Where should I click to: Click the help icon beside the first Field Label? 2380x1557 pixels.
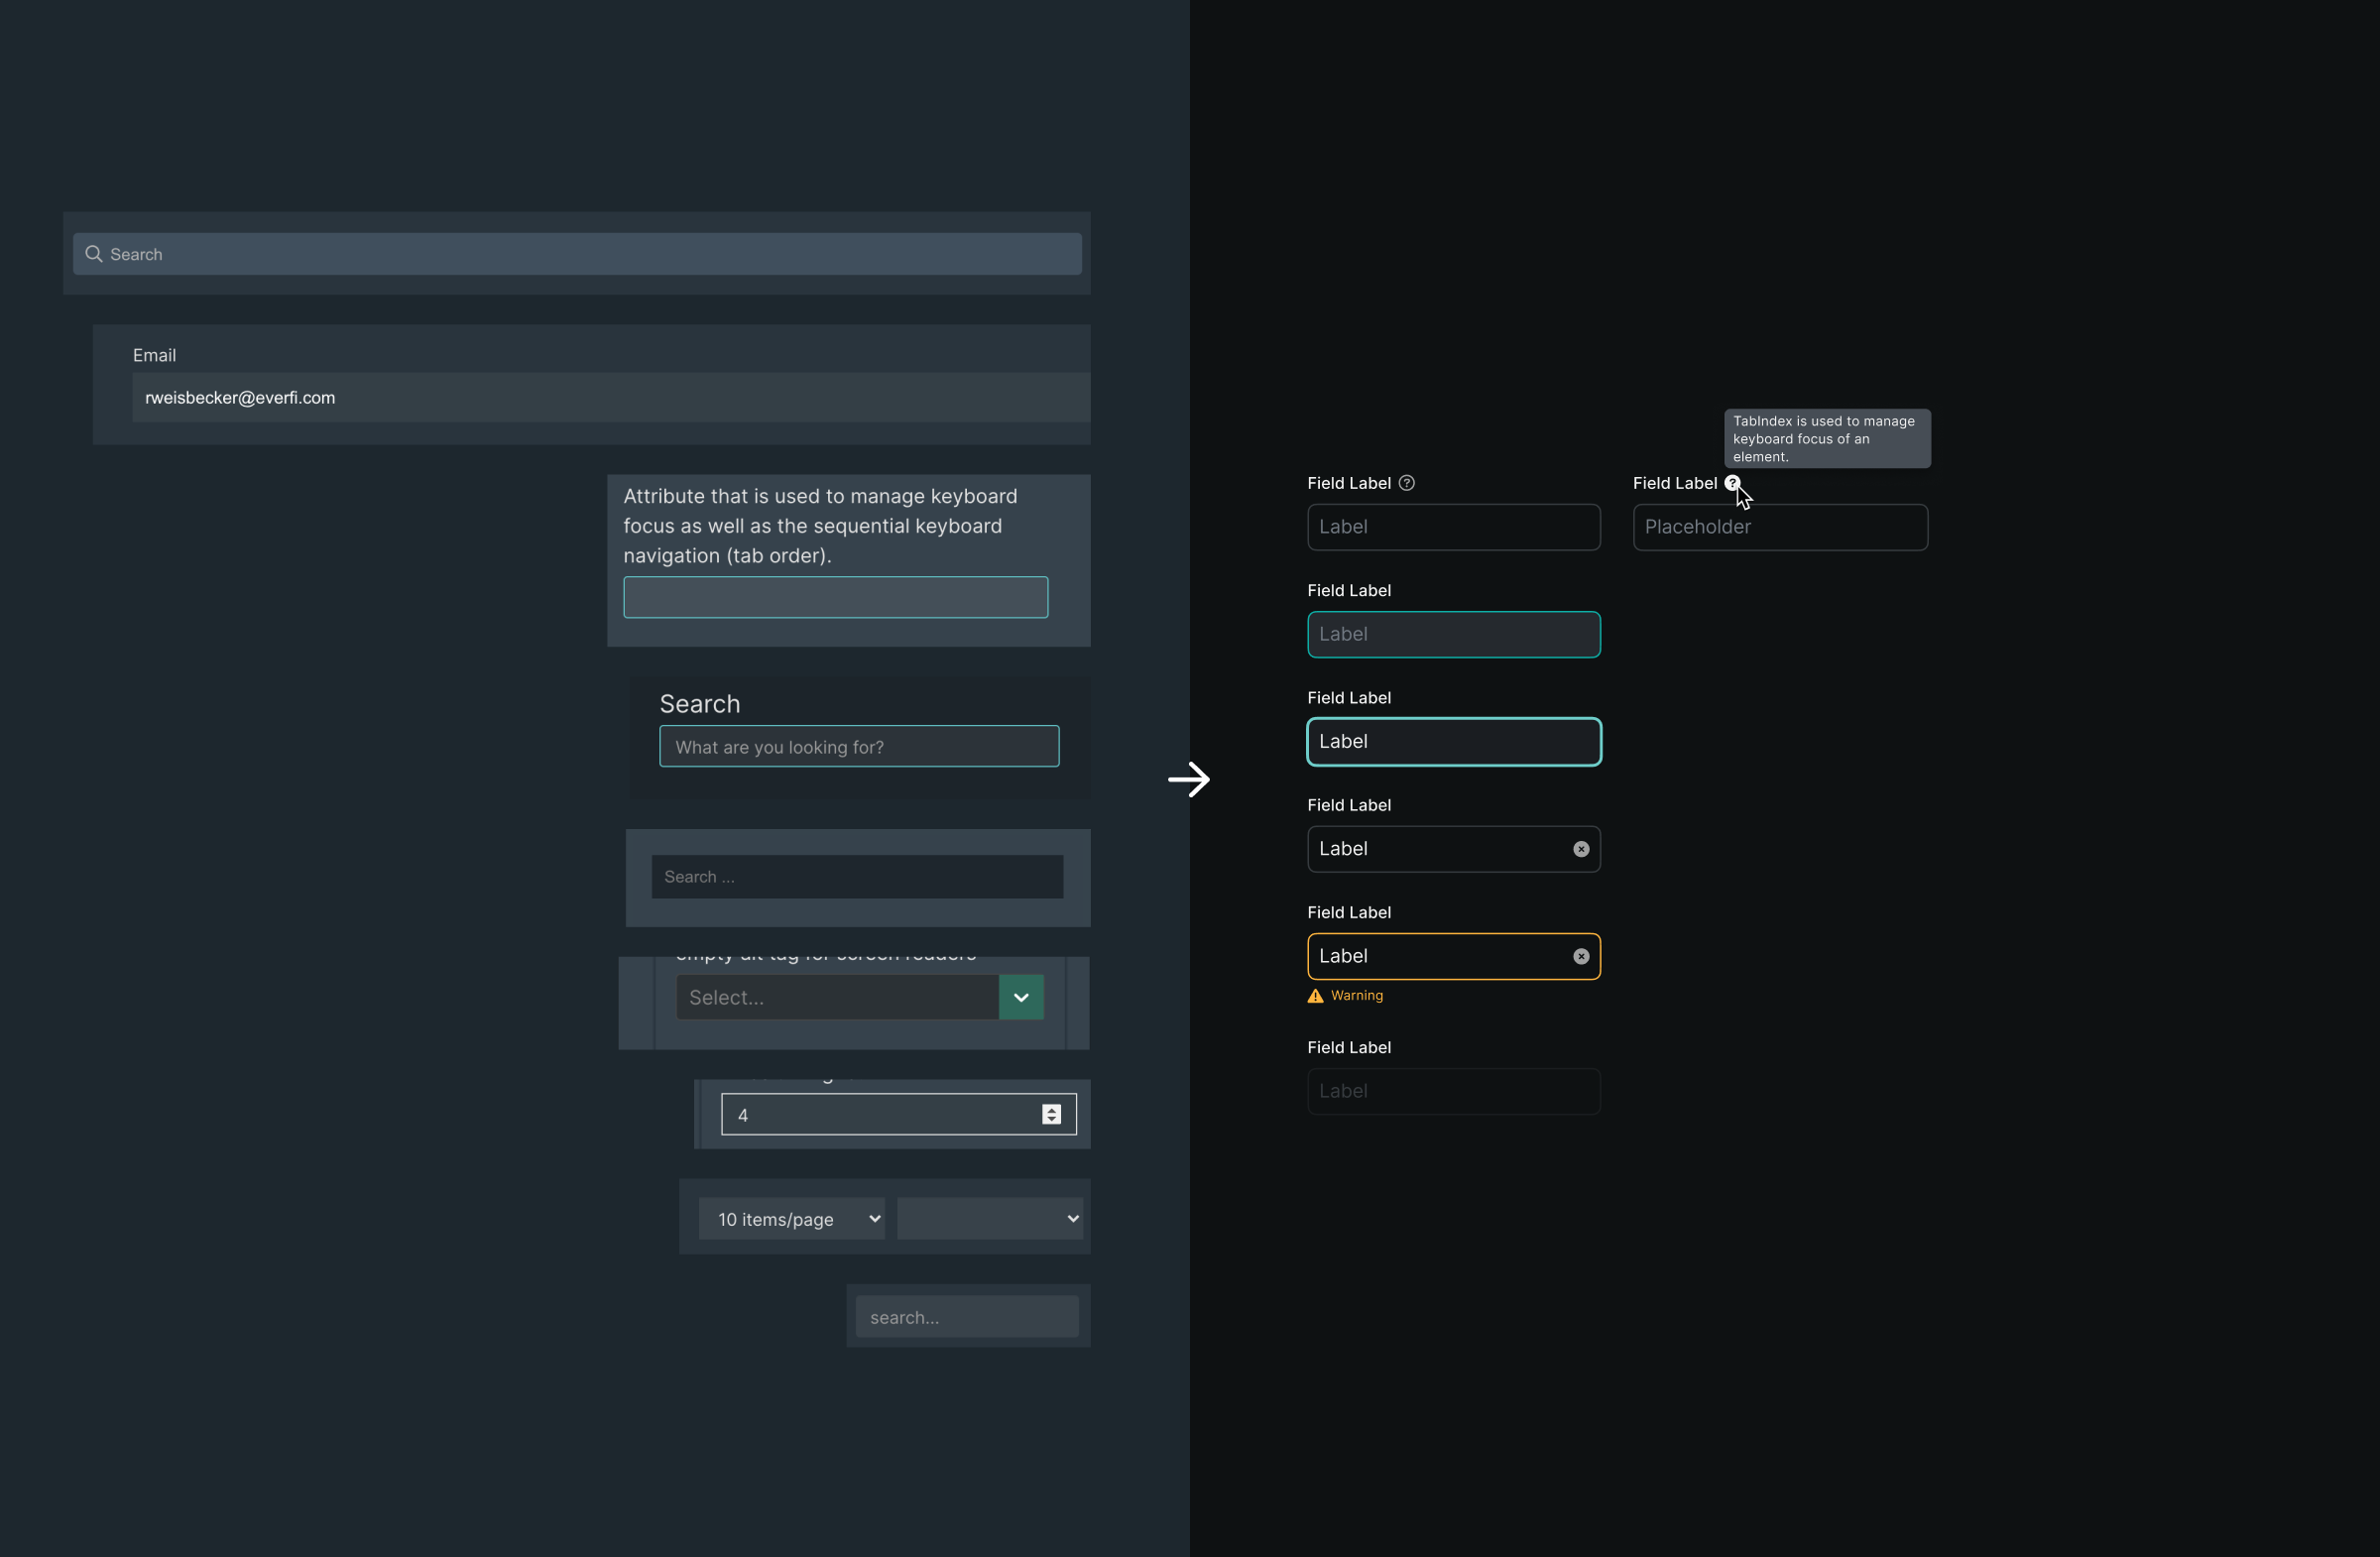click(1407, 482)
